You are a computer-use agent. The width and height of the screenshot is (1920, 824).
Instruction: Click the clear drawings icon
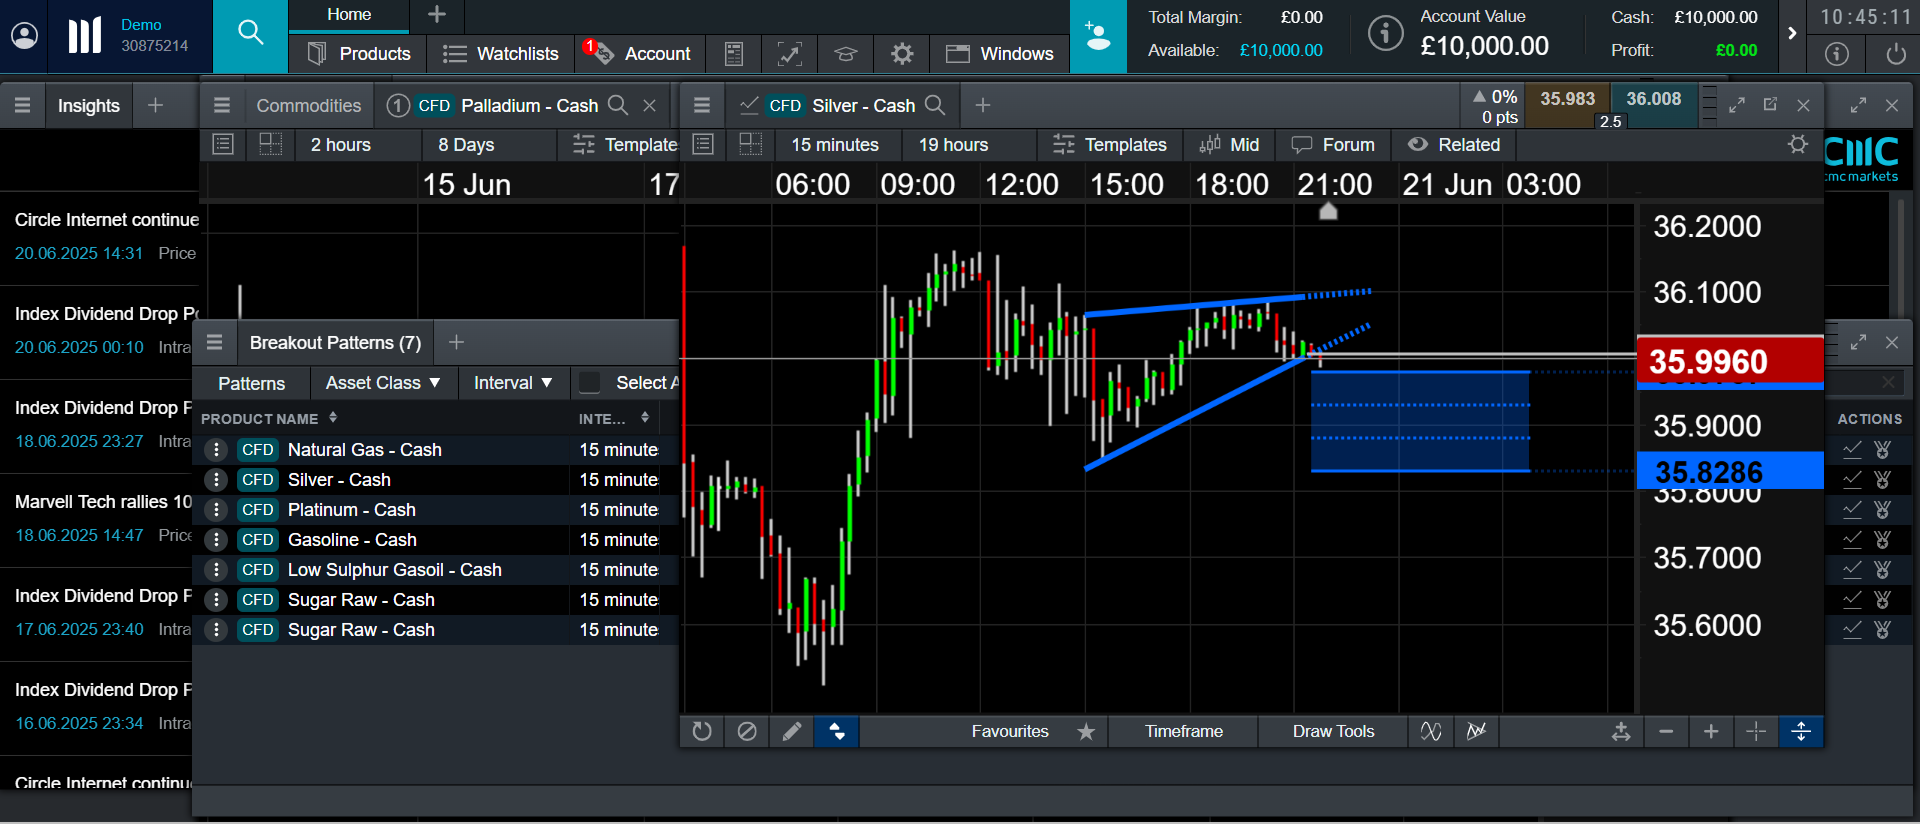747,731
